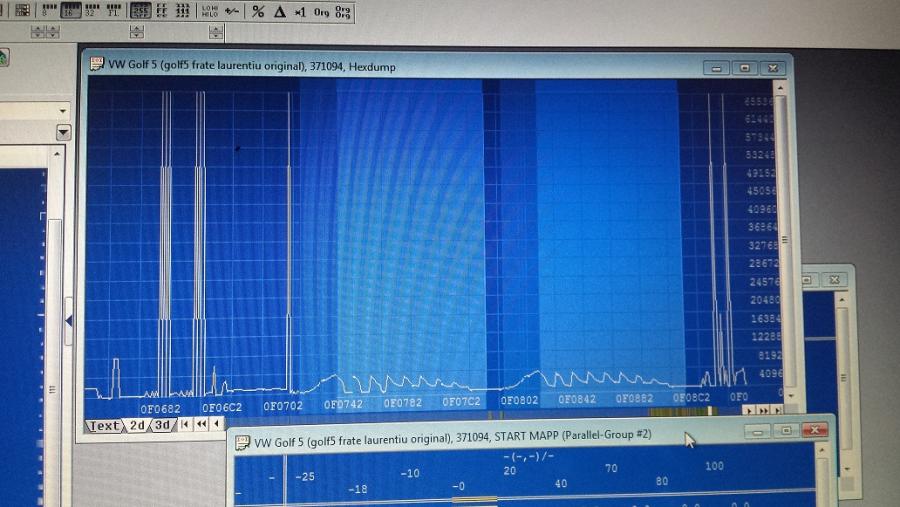Expand the dropdown arrow in left panel

(64, 133)
